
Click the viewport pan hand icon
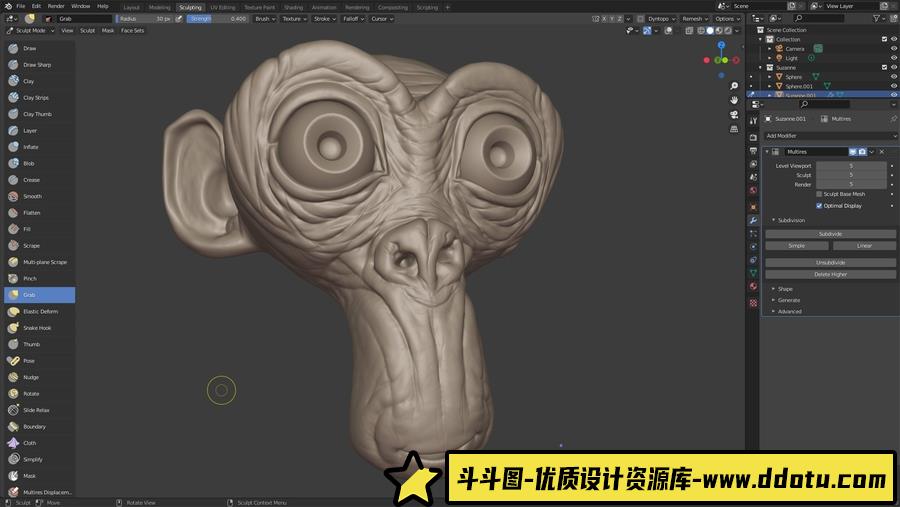pos(734,100)
